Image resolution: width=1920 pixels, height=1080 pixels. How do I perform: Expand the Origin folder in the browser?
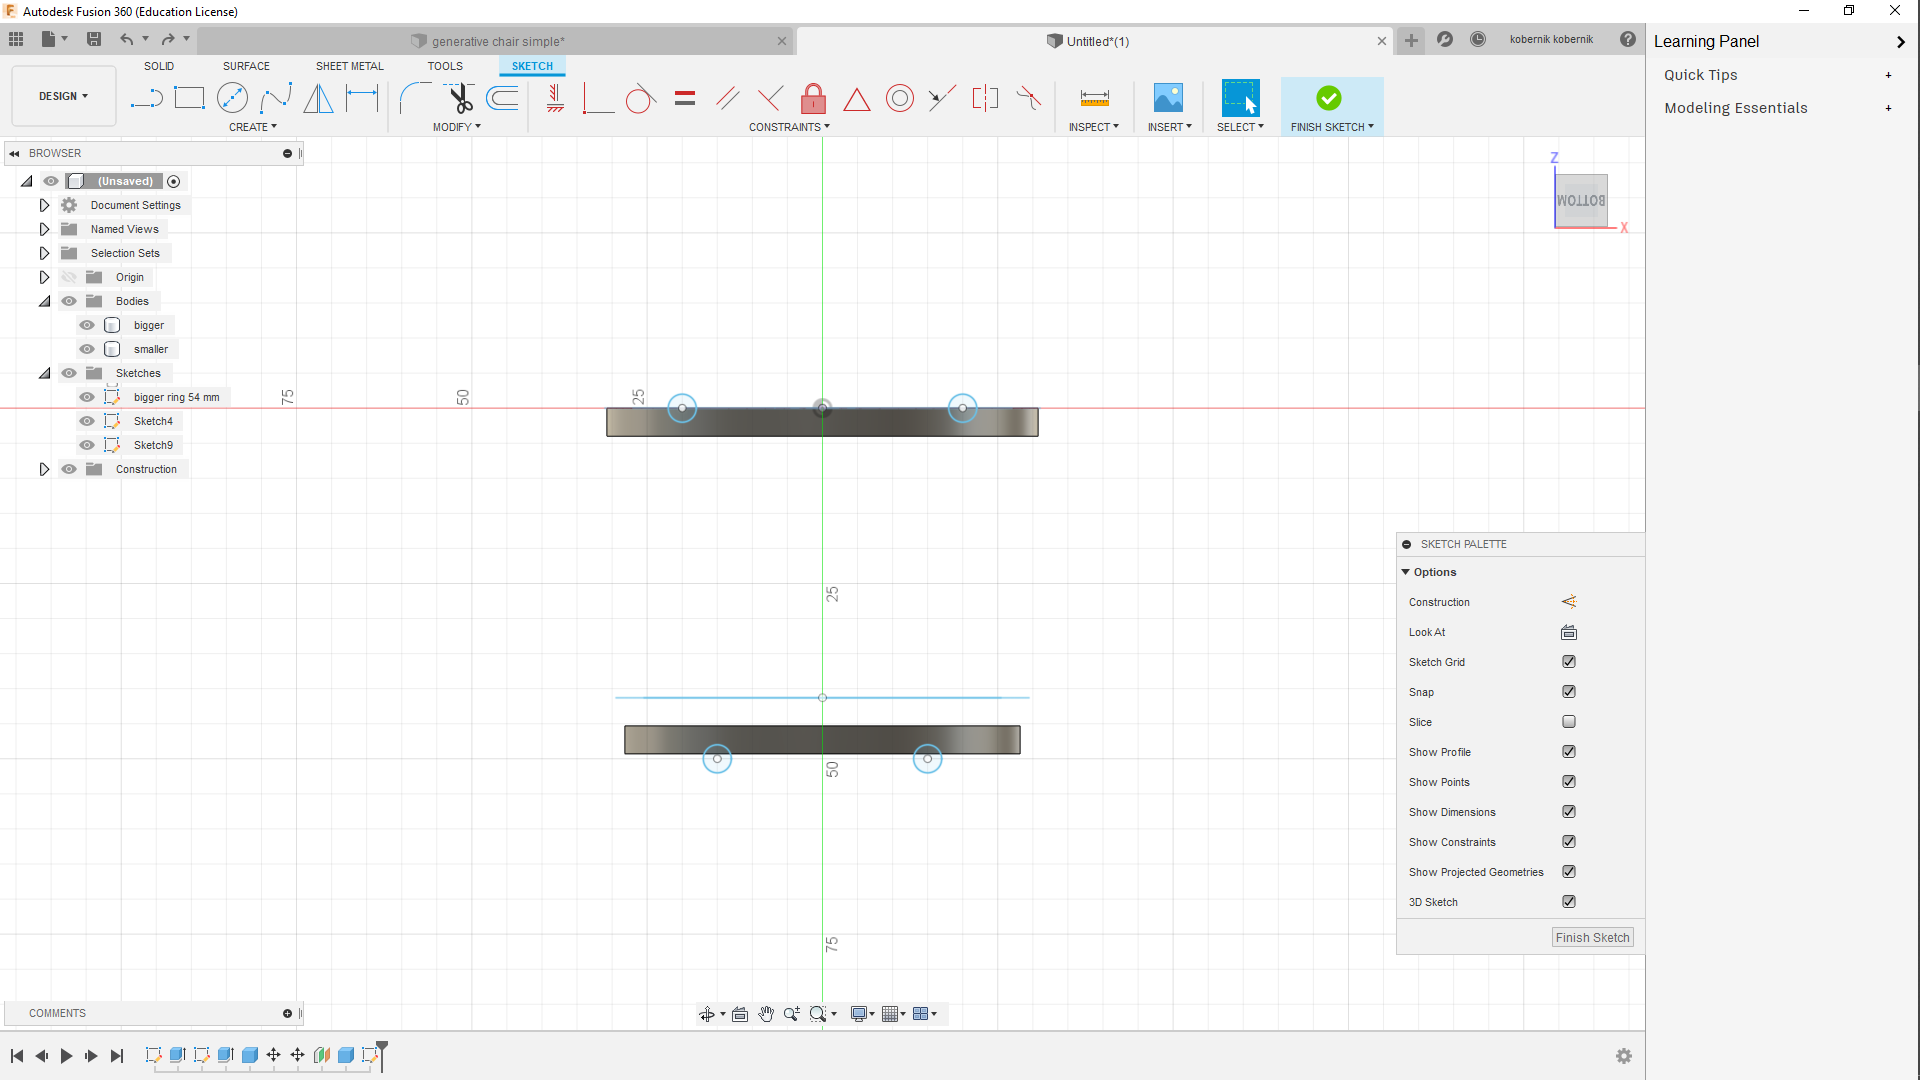pyautogui.click(x=44, y=277)
